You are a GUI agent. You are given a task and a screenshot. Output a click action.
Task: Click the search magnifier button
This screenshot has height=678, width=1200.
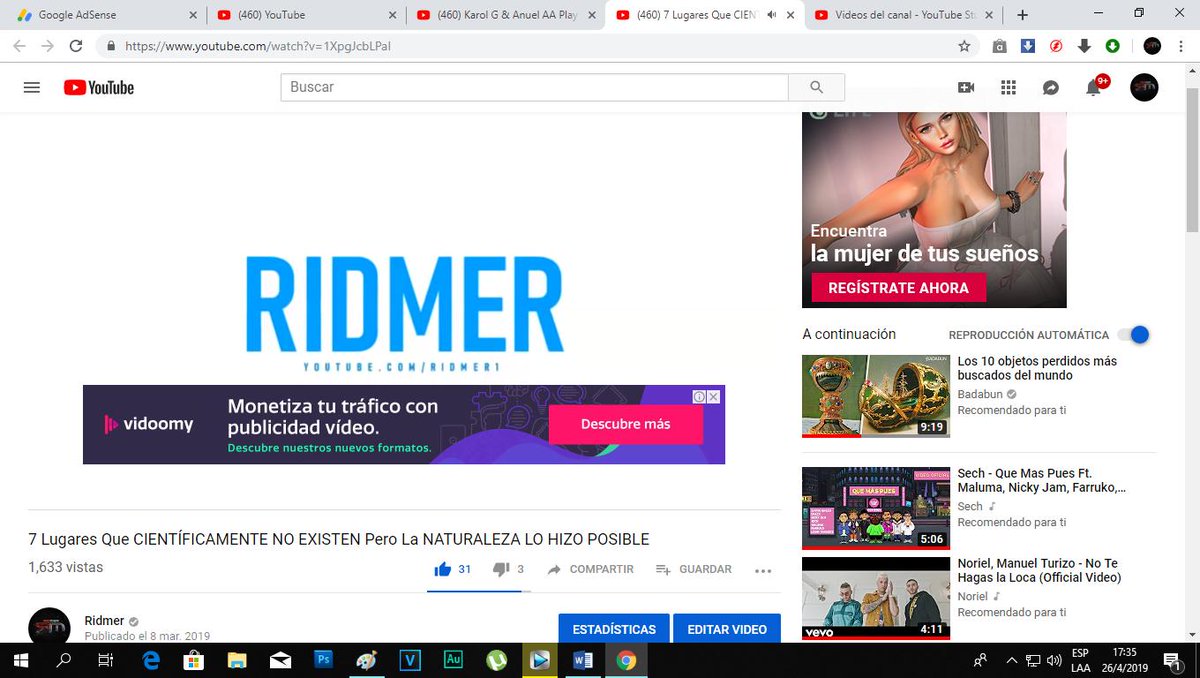[816, 87]
